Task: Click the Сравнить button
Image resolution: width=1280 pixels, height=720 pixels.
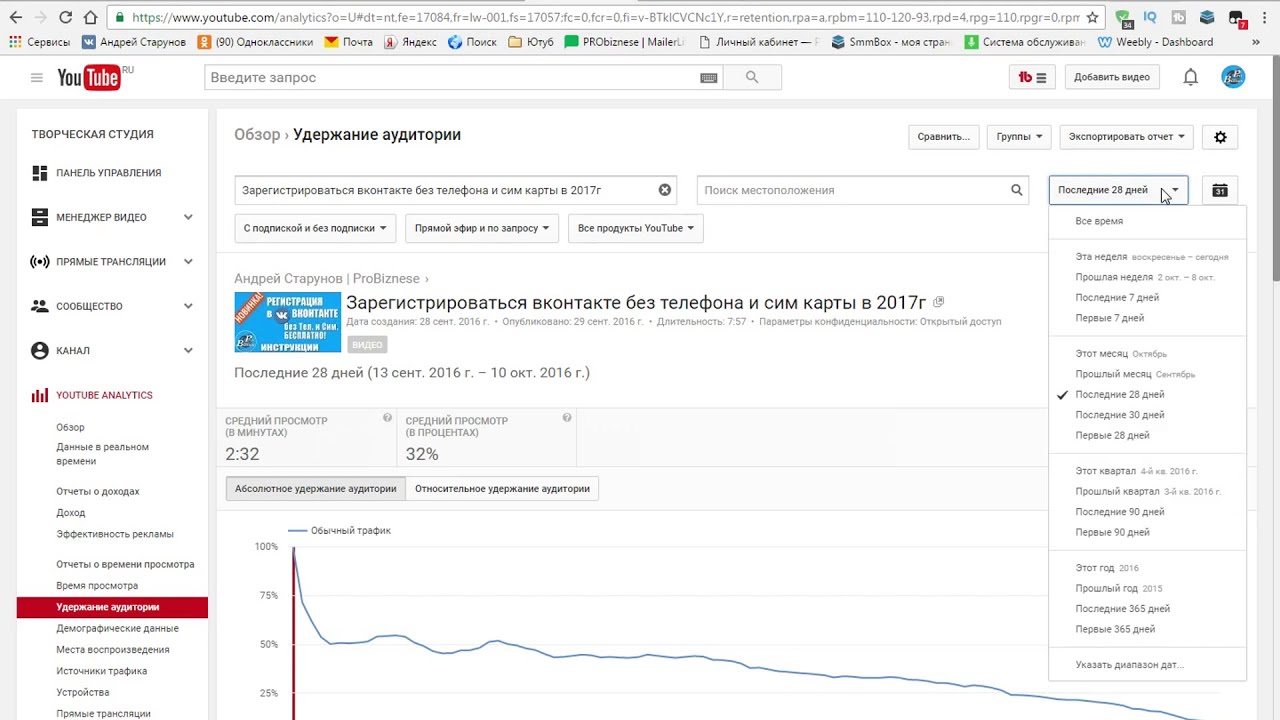Action: pyautogui.click(x=943, y=137)
